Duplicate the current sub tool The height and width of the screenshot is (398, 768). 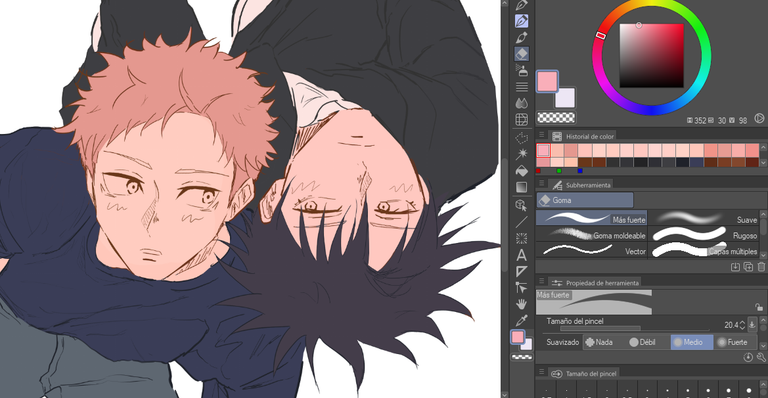tap(748, 267)
